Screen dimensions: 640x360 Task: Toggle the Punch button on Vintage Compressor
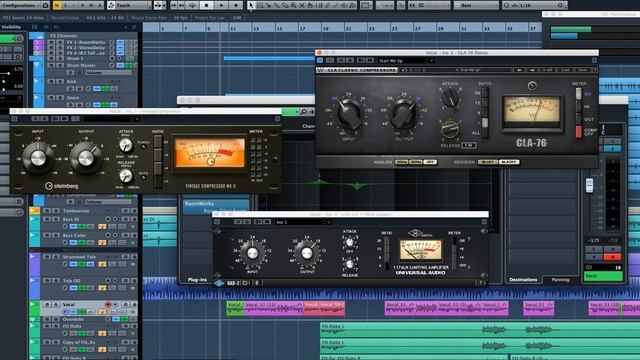(x=143, y=147)
